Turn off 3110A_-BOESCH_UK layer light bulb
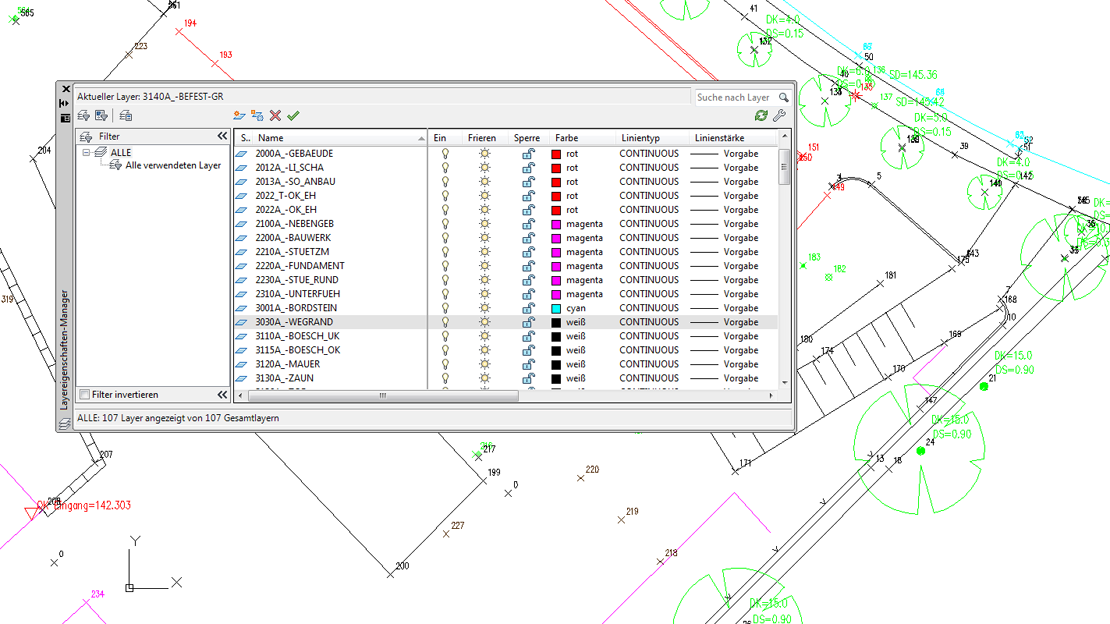Viewport: 1110px width, 624px height. coord(445,336)
